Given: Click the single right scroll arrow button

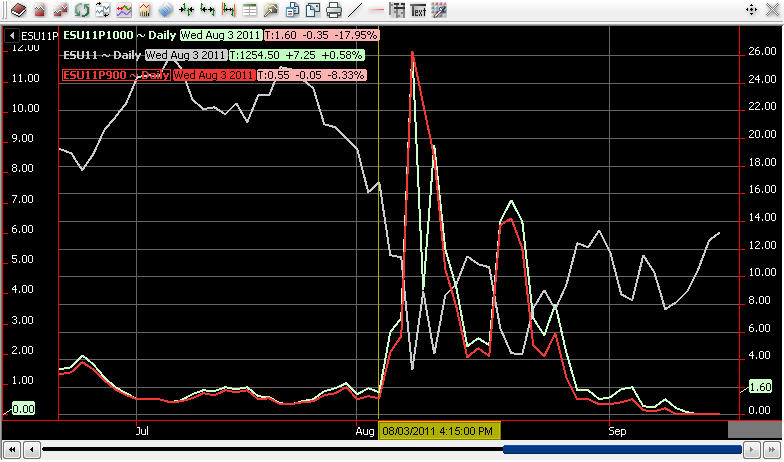Looking at the screenshot, I should point(752,449).
